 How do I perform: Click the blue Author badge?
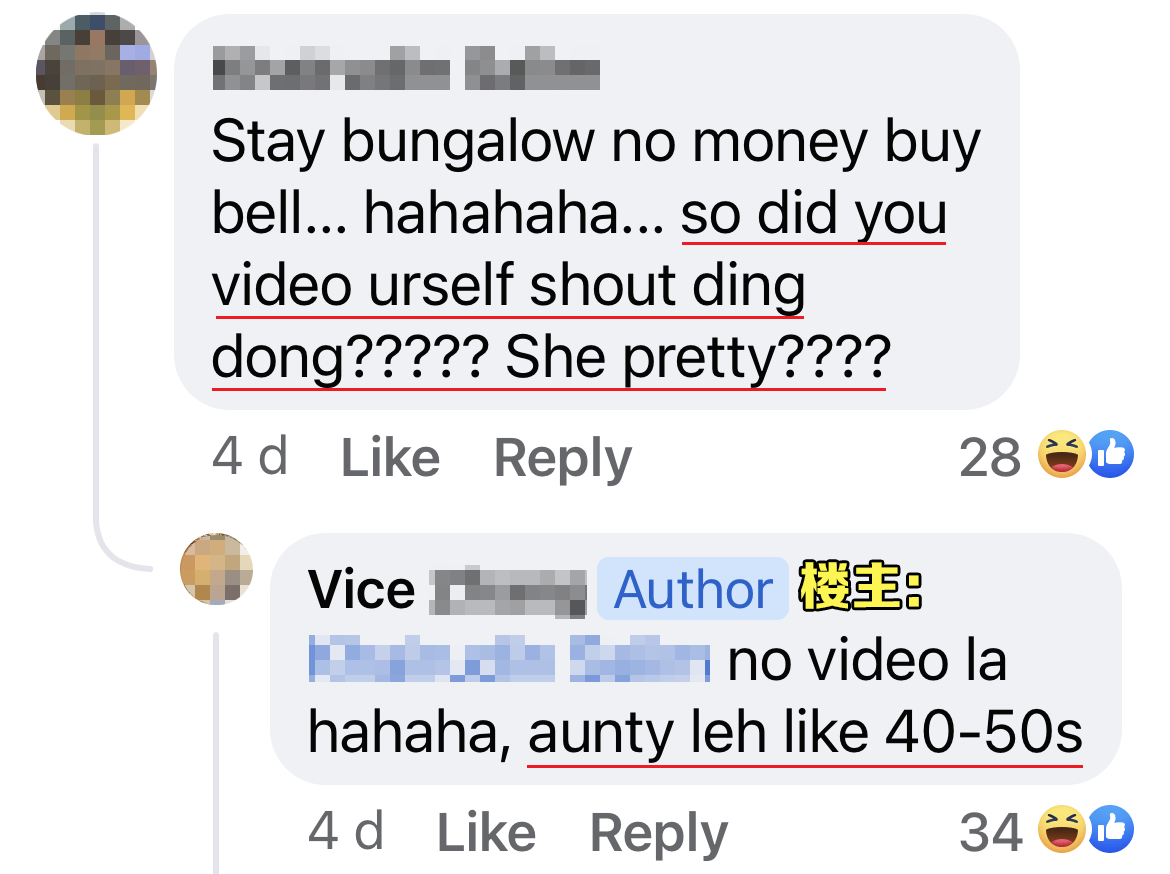(693, 589)
